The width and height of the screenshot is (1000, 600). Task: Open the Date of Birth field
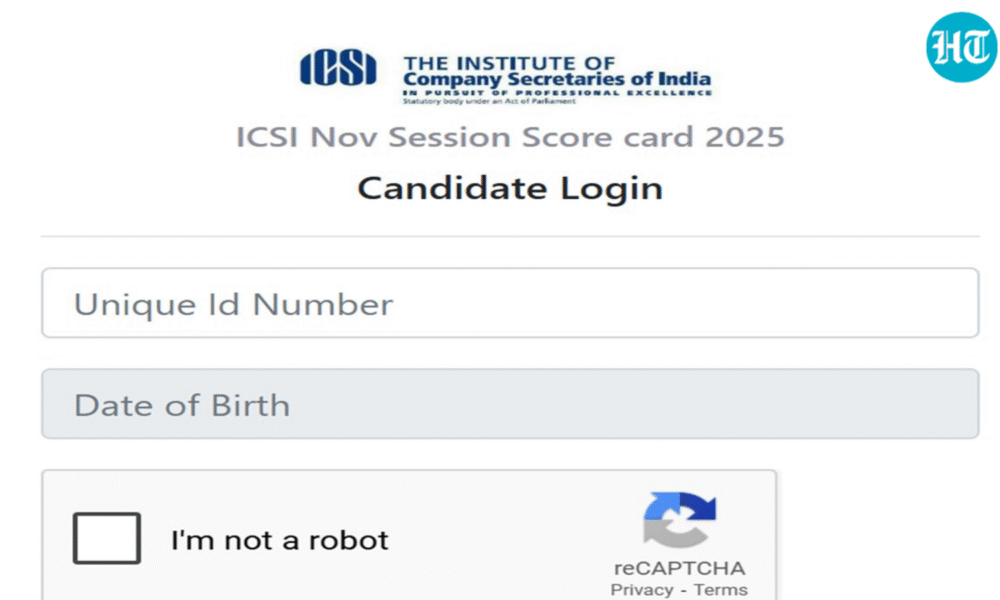(x=510, y=404)
